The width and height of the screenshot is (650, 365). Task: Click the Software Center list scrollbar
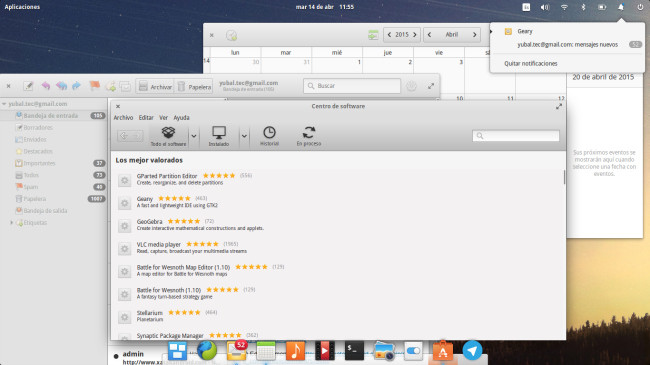[x=564, y=177]
